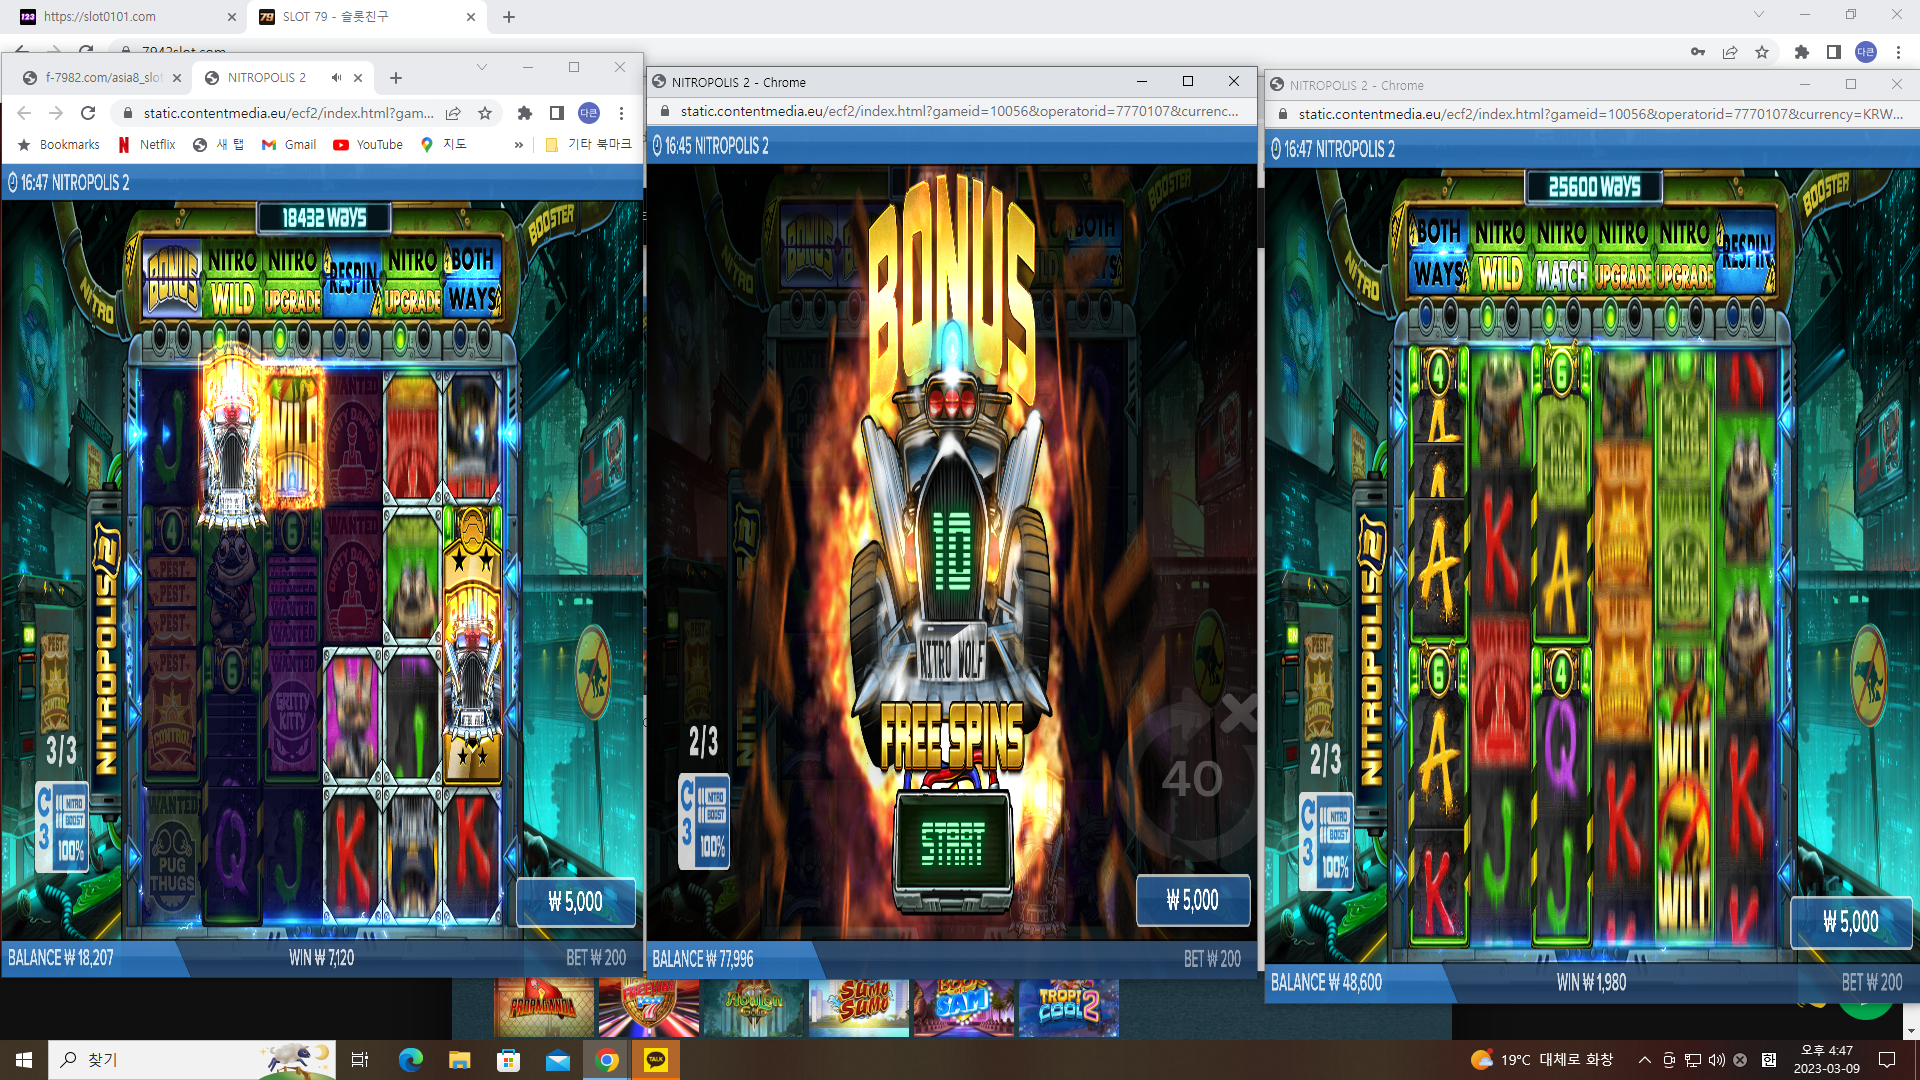The width and height of the screenshot is (1920, 1080).
Task: Select the NITROPOLIS 2 tab in left window
Action: 265,78
